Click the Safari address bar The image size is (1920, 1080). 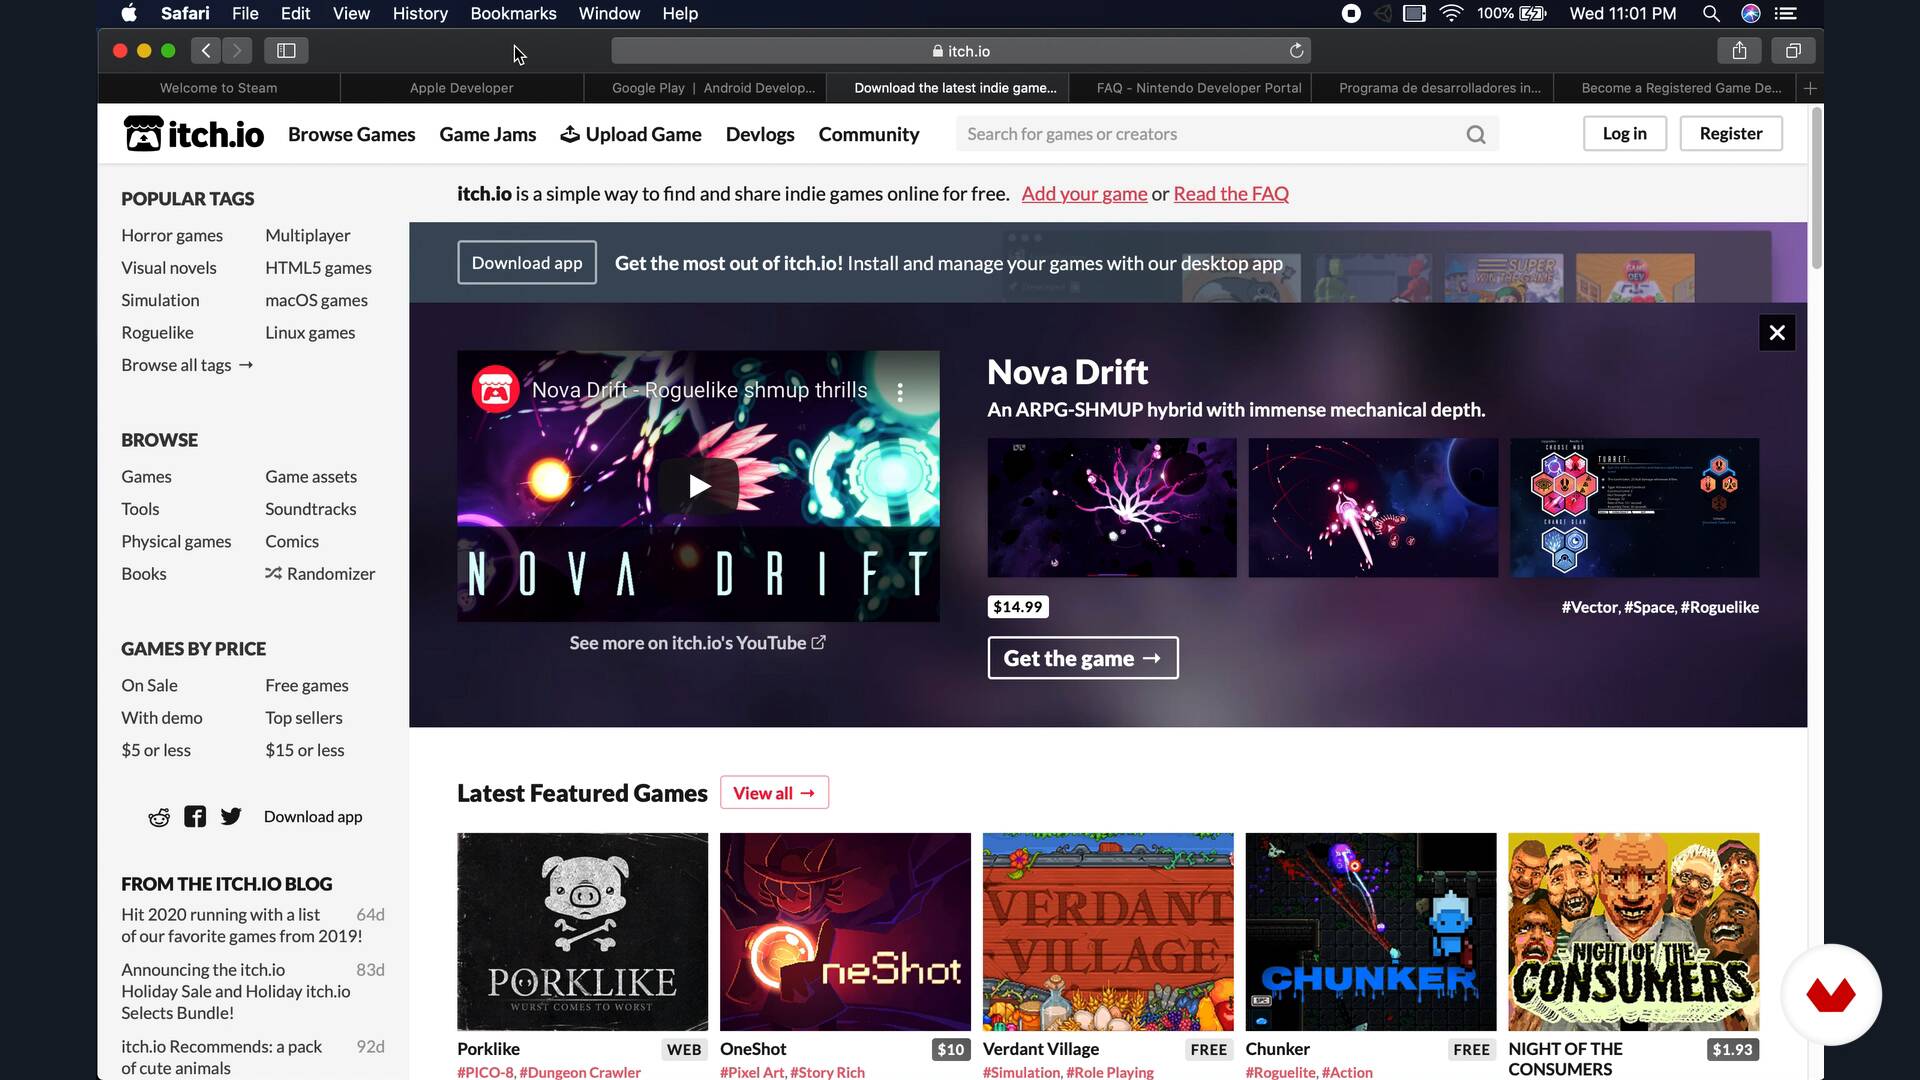pos(960,51)
